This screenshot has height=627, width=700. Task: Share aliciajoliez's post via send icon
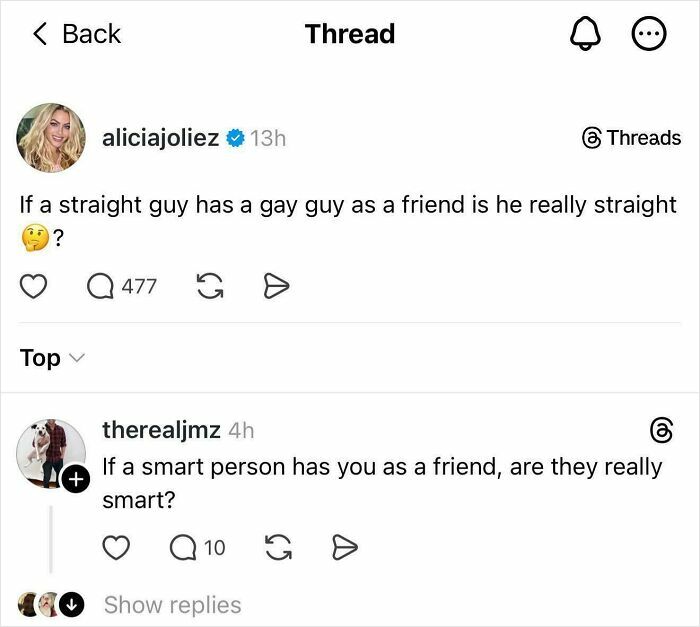point(275,287)
